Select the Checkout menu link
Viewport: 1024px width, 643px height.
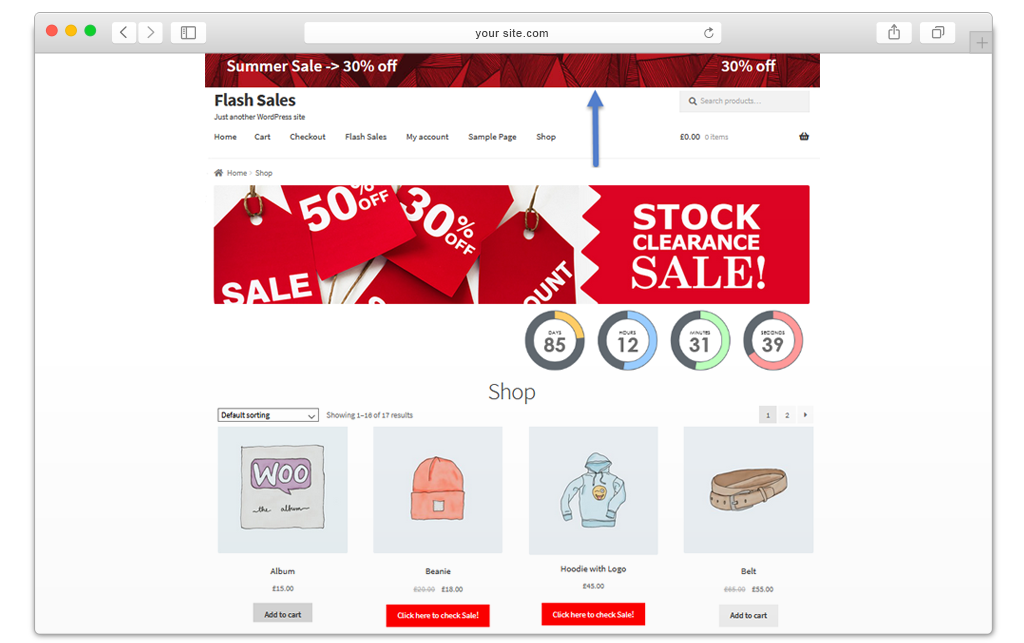[308, 136]
